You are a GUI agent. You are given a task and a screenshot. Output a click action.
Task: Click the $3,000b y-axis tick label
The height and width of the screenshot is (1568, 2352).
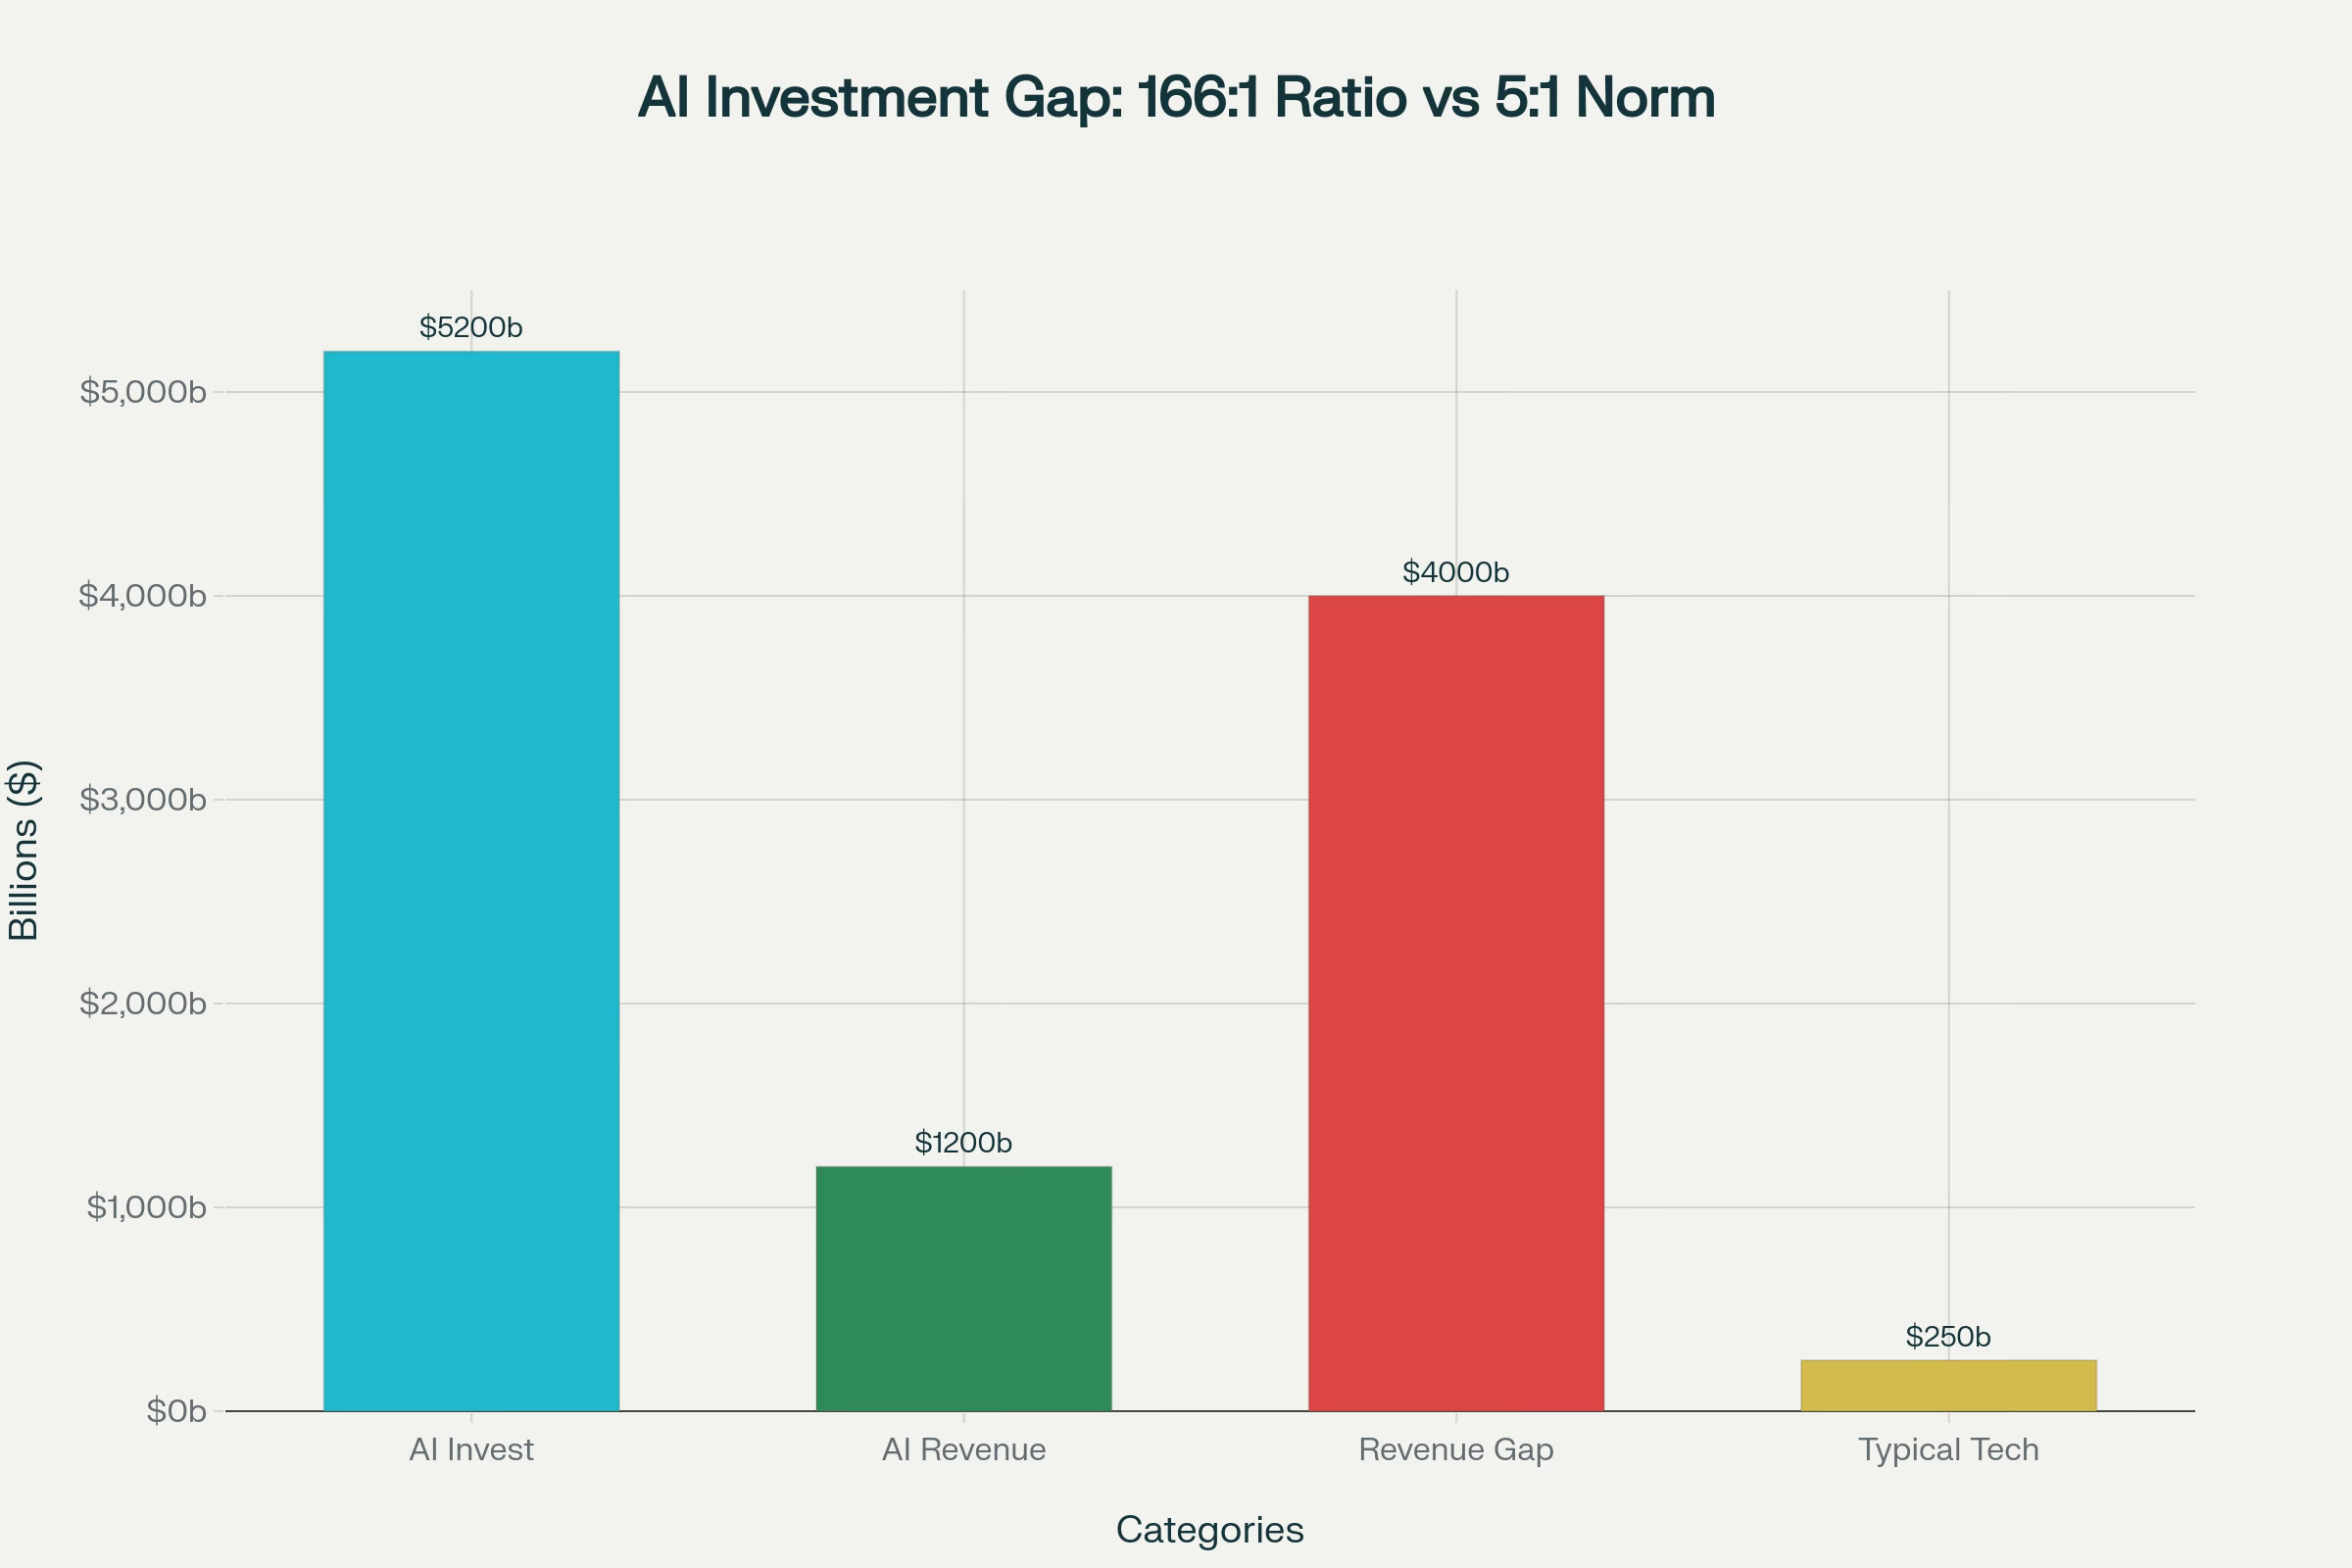[143, 800]
